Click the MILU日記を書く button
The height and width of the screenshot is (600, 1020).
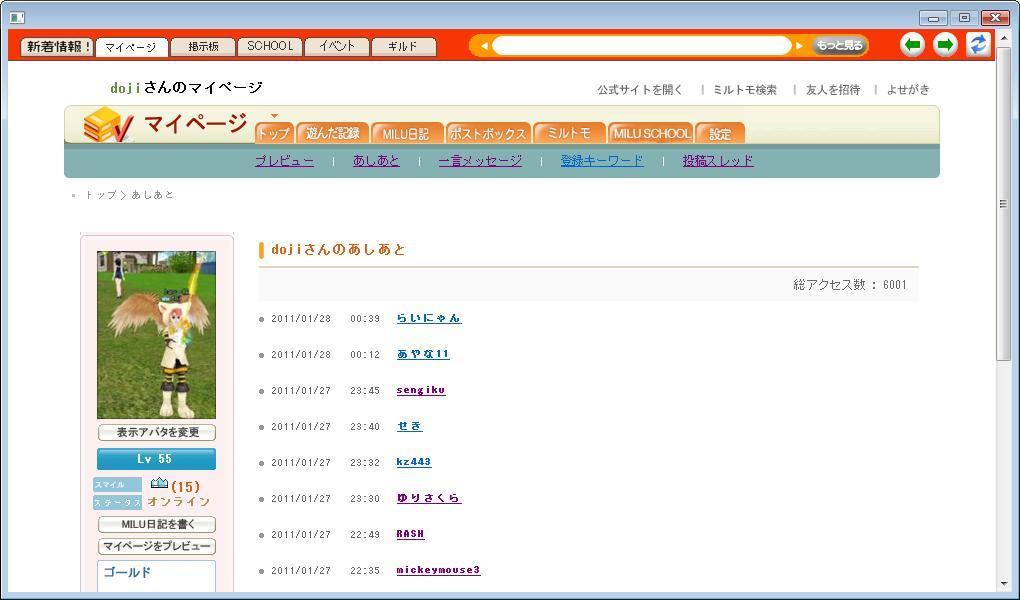click(156, 524)
